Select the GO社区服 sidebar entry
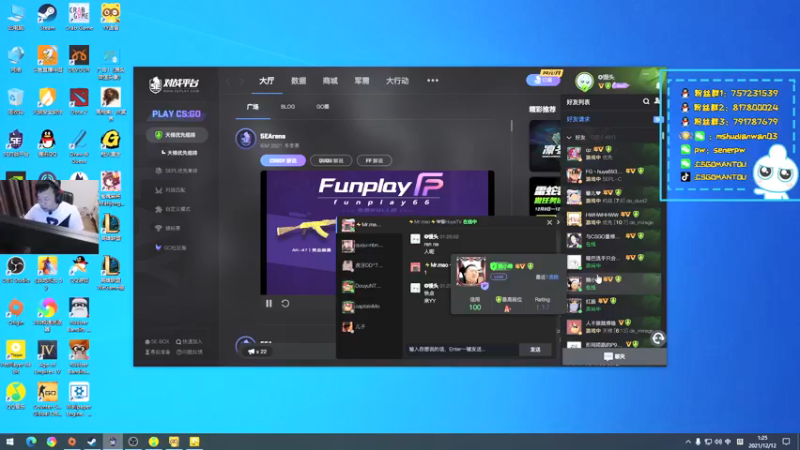Viewport: 800px width, 450px height. pyautogui.click(x=171, y=247)
